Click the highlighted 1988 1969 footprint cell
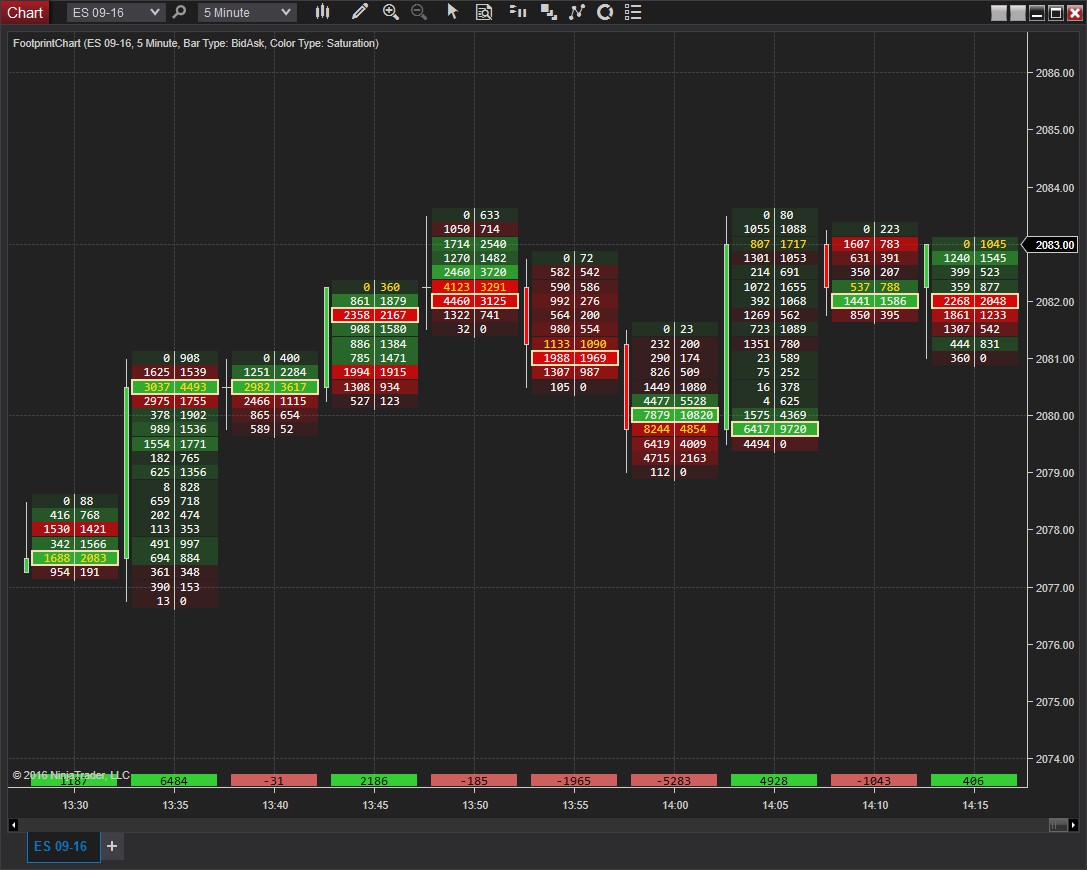 click(x=575, y=358)
